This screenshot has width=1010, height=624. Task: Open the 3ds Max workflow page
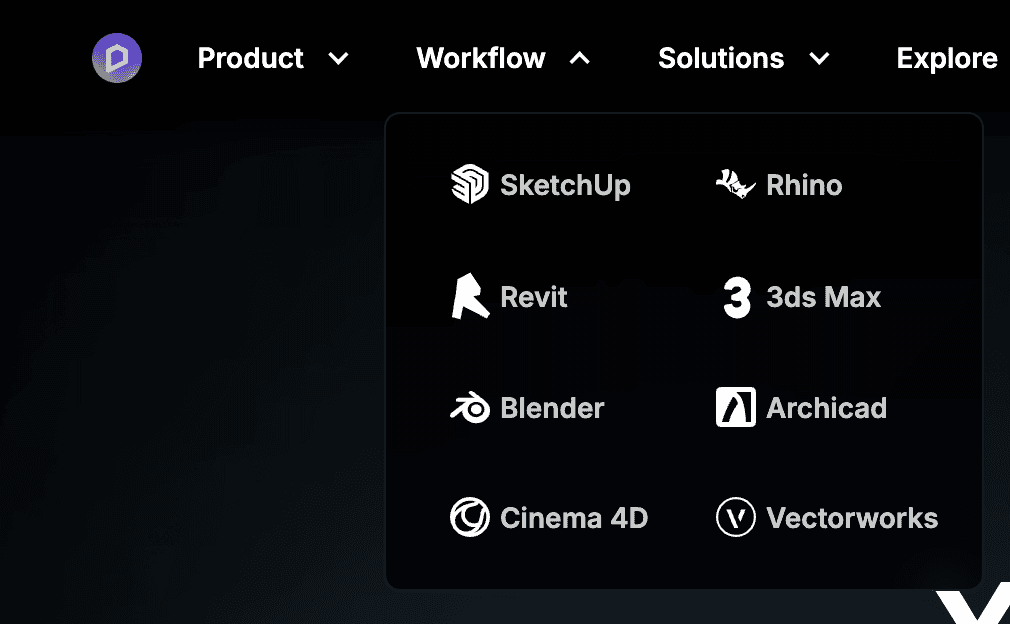[801, 297]
